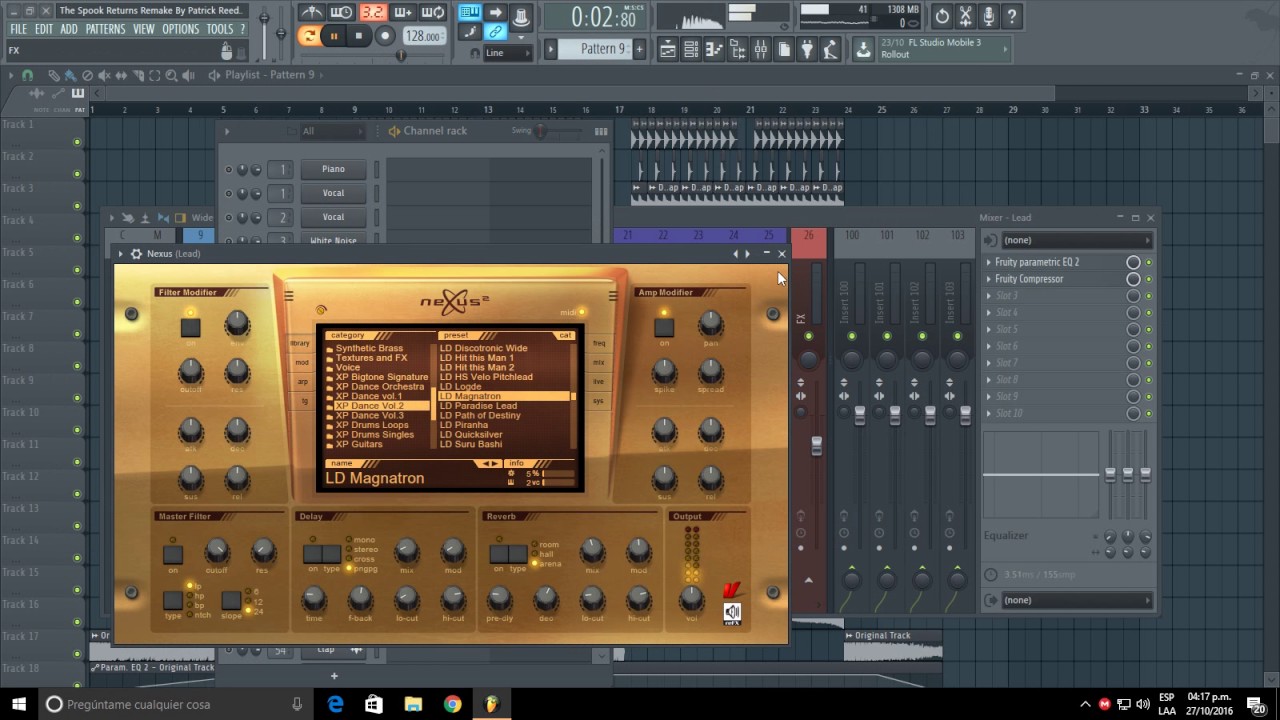This screenshot has width=1280, height=720.
Task: Open help question mark icon in toolbar
Action: click(1012, 16)
